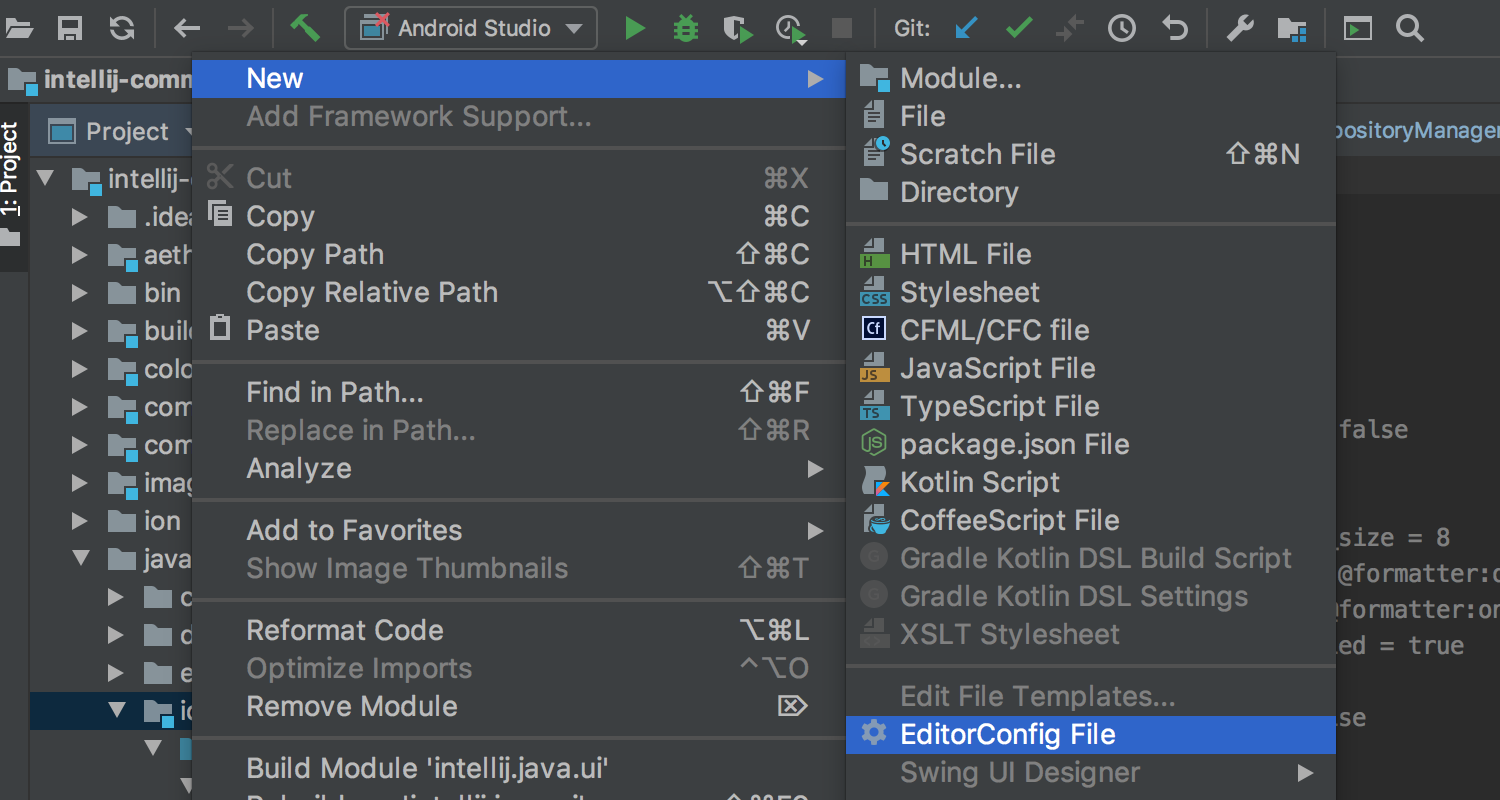Expand the bin folder arrow
This screenshot has height=800, width=1500.
(x=80, y=293)
